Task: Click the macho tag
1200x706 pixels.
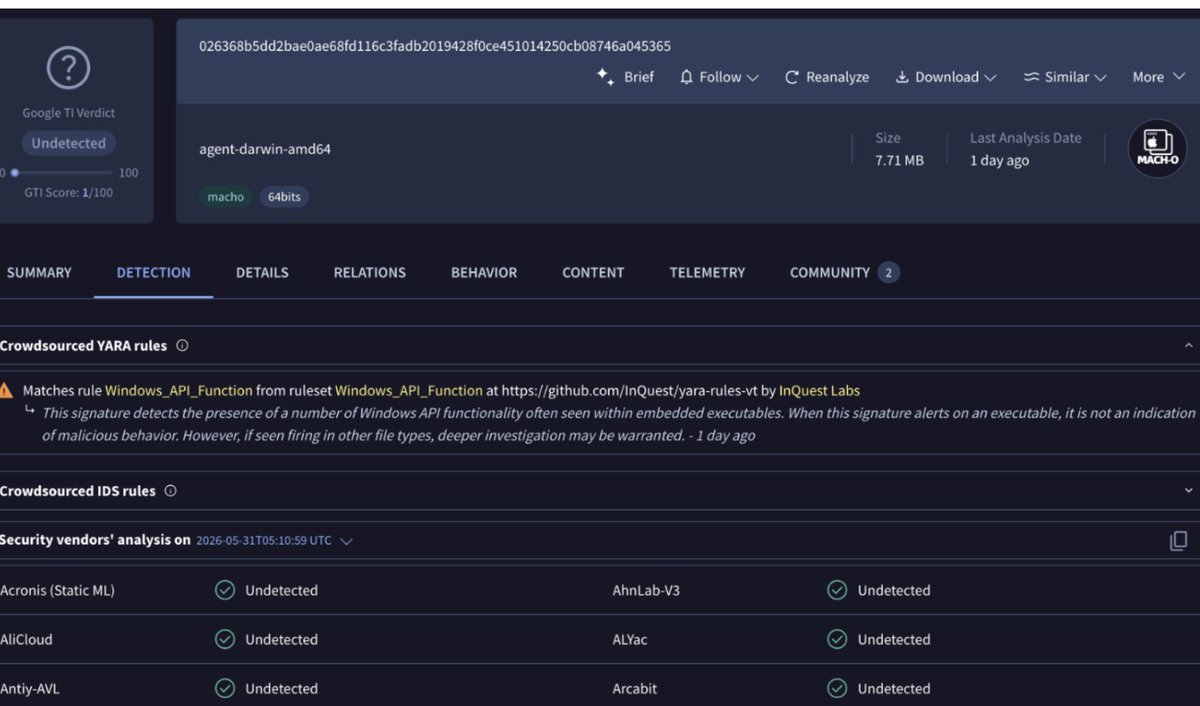Action: [225, 197]
